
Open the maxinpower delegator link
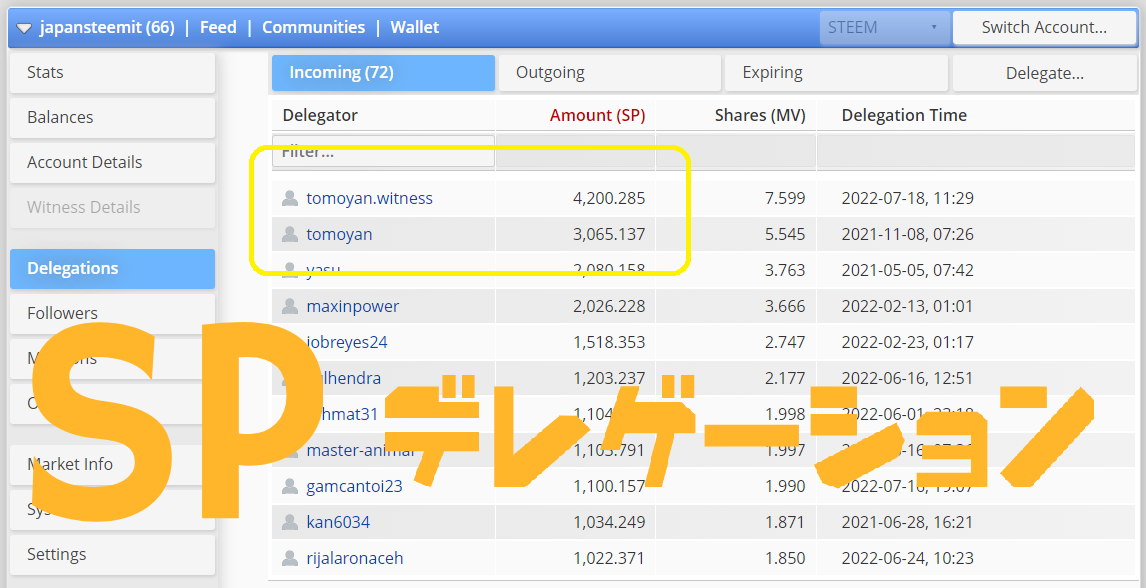pos(352,307)
